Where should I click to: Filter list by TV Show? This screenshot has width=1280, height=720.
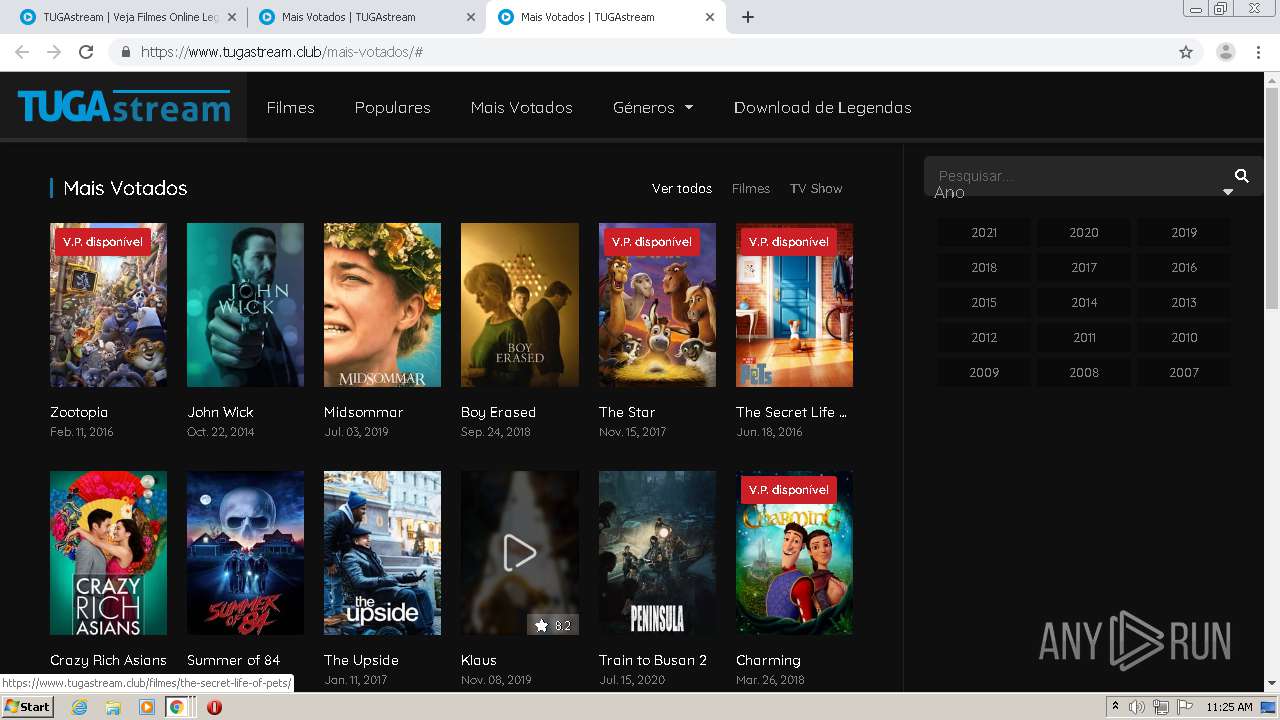point(816,188)
